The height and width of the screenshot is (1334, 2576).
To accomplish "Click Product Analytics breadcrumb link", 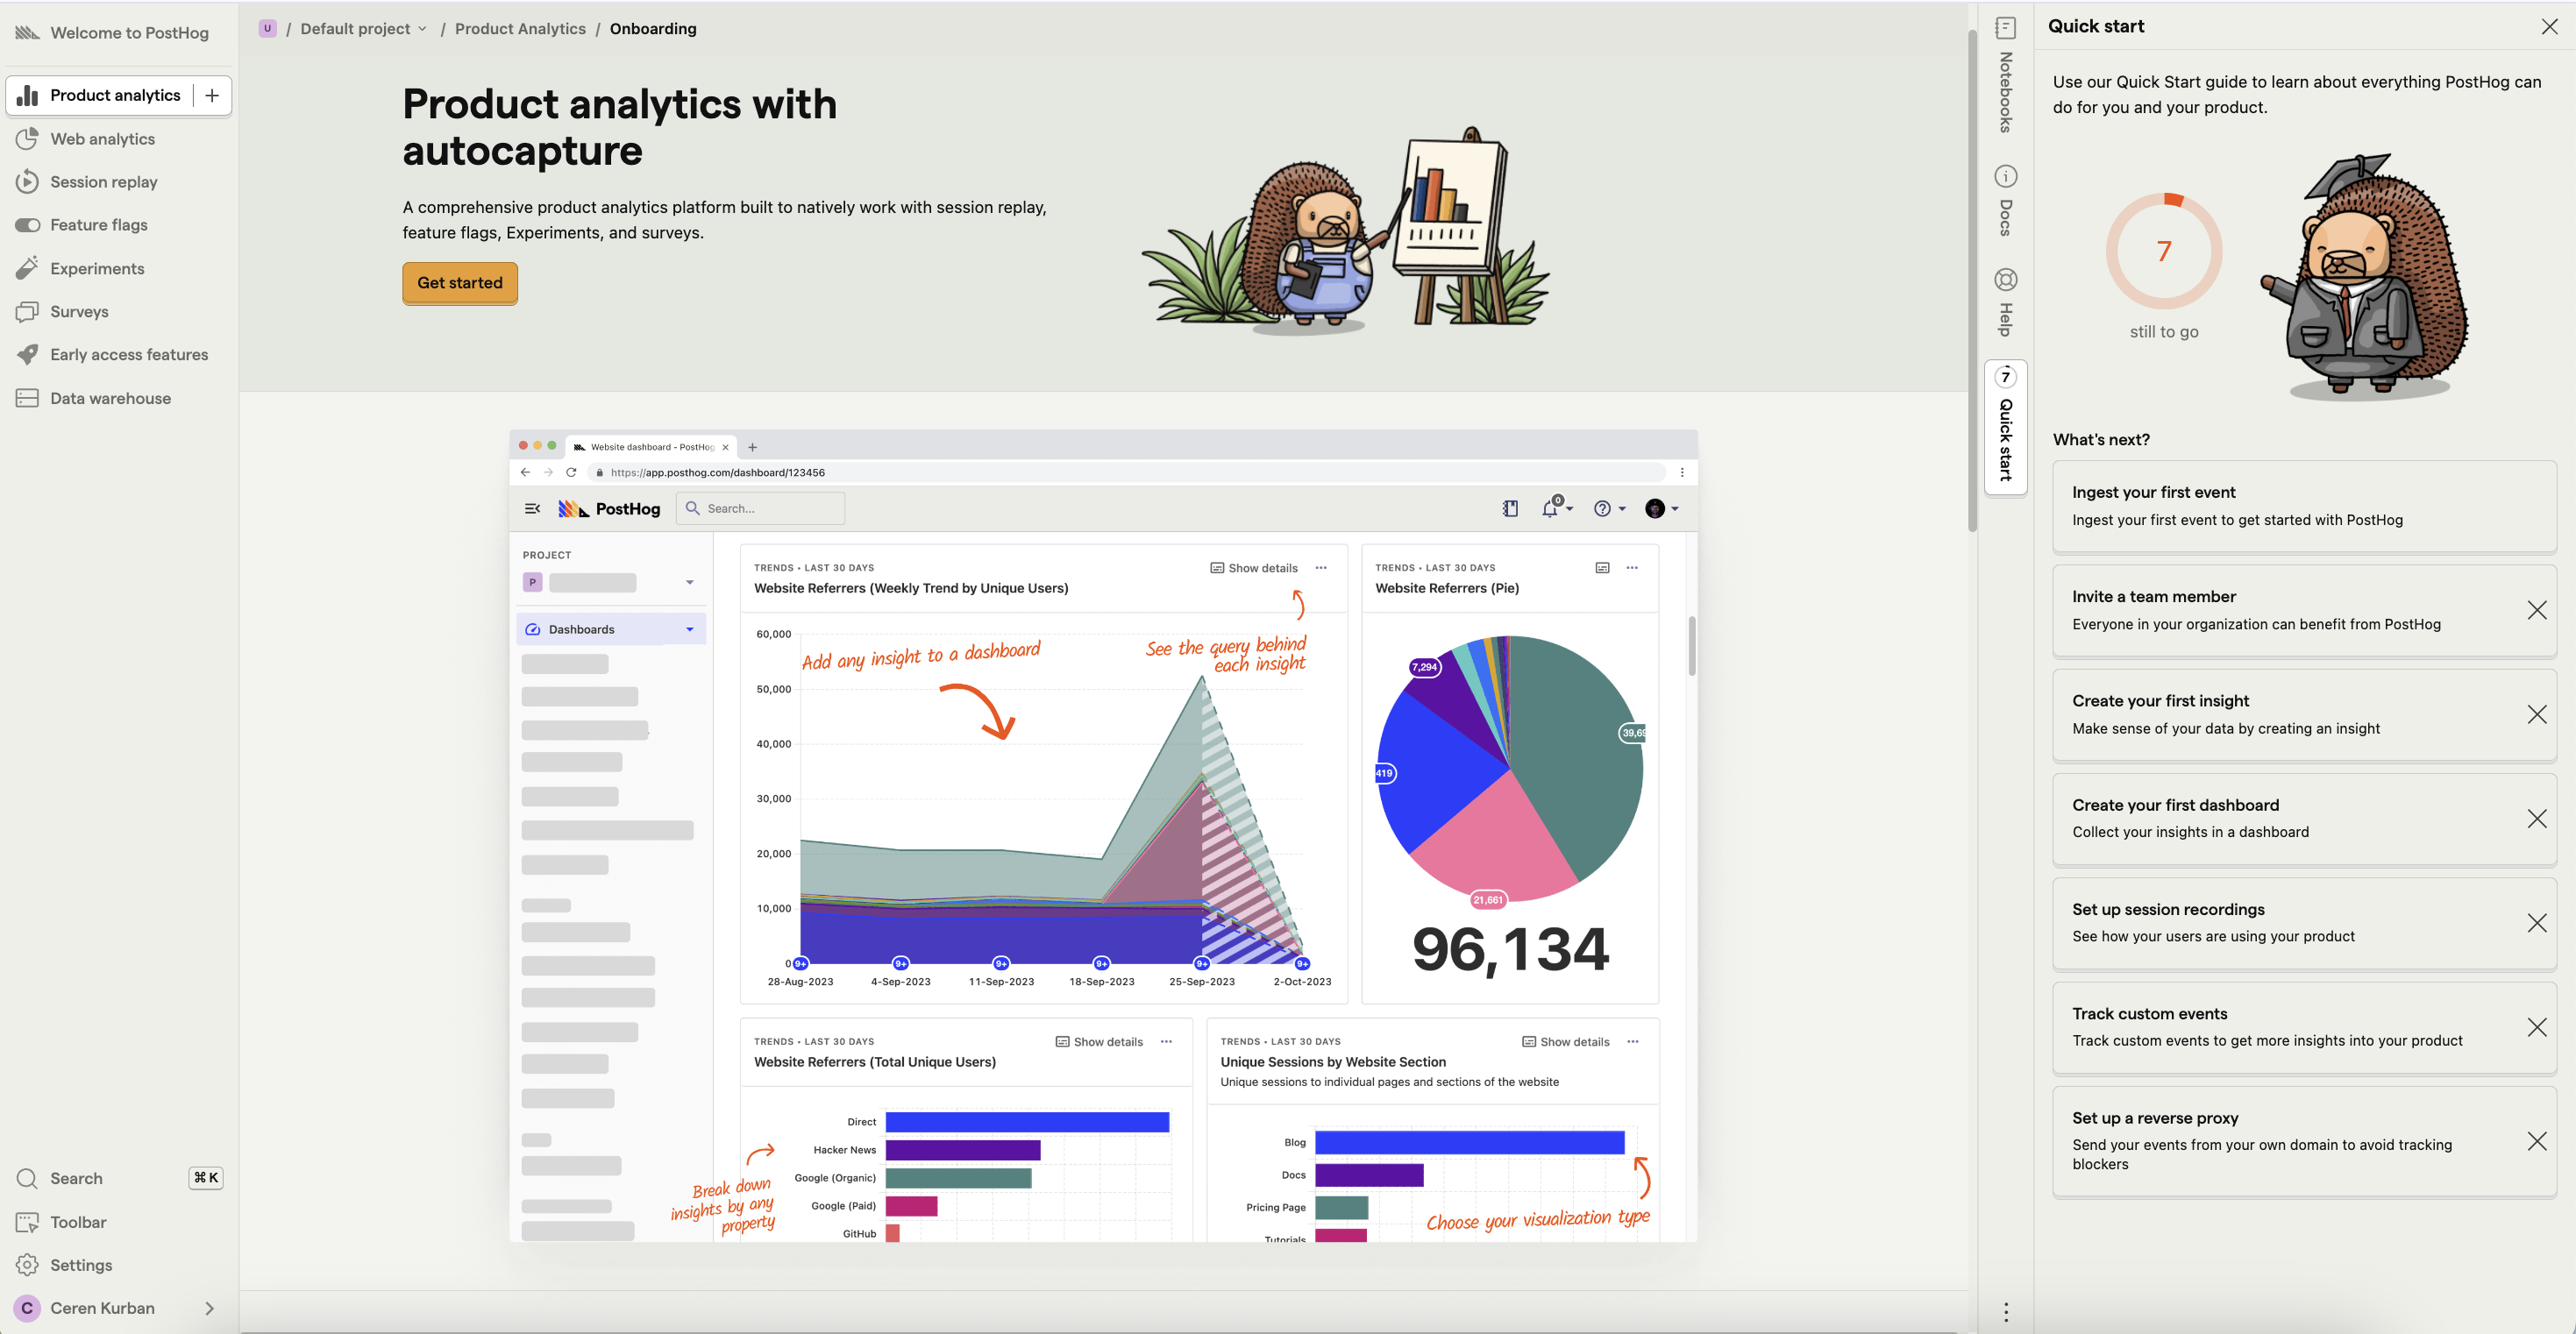I will point(520,29).
